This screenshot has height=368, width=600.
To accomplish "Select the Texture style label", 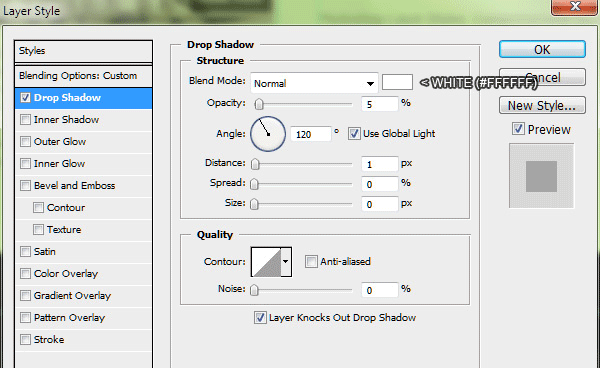I will point(64,230).
